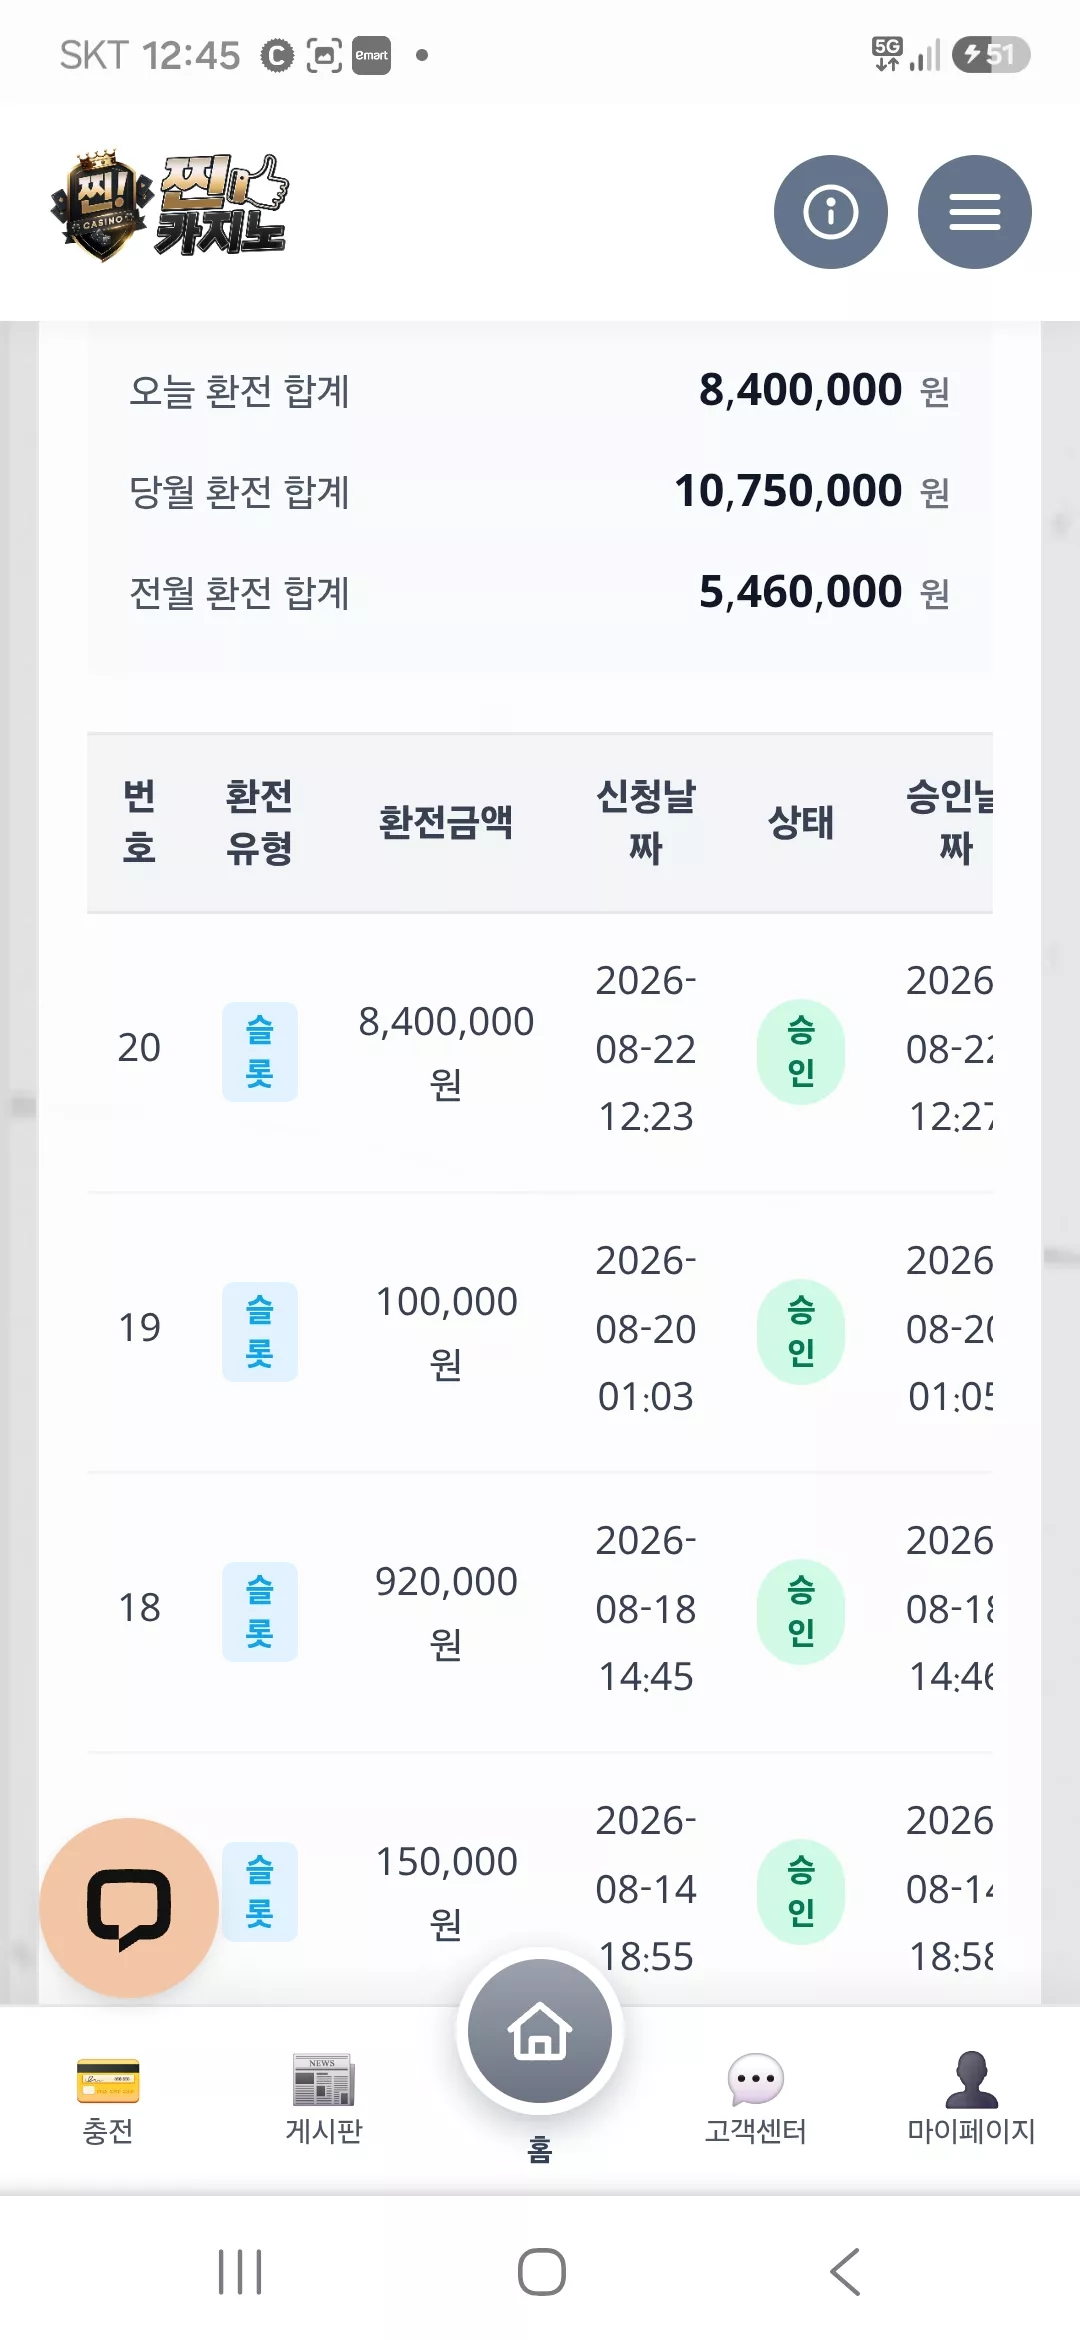1080x2340 pixels.
Task: Tap the Android recent apps button
Action: [x=240, y=2272]
